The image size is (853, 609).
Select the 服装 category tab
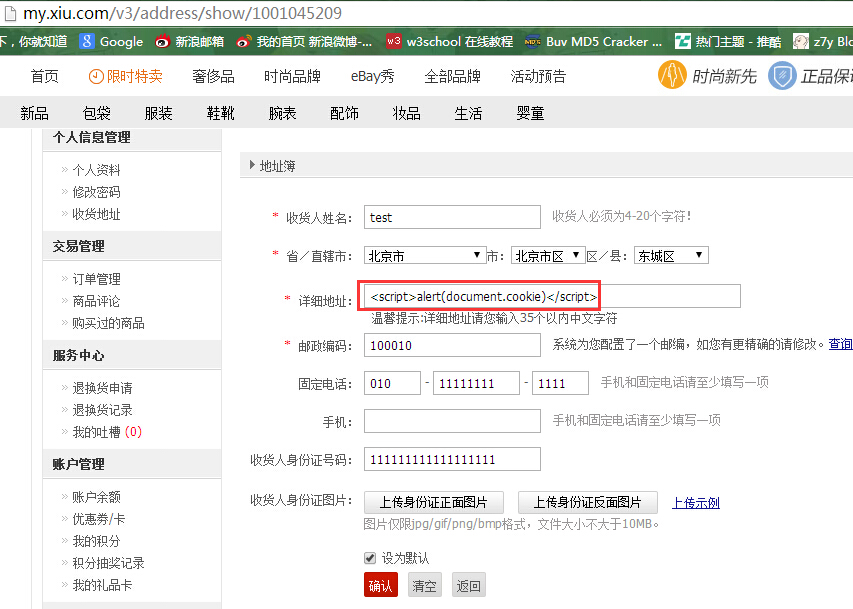coord(158,113)
